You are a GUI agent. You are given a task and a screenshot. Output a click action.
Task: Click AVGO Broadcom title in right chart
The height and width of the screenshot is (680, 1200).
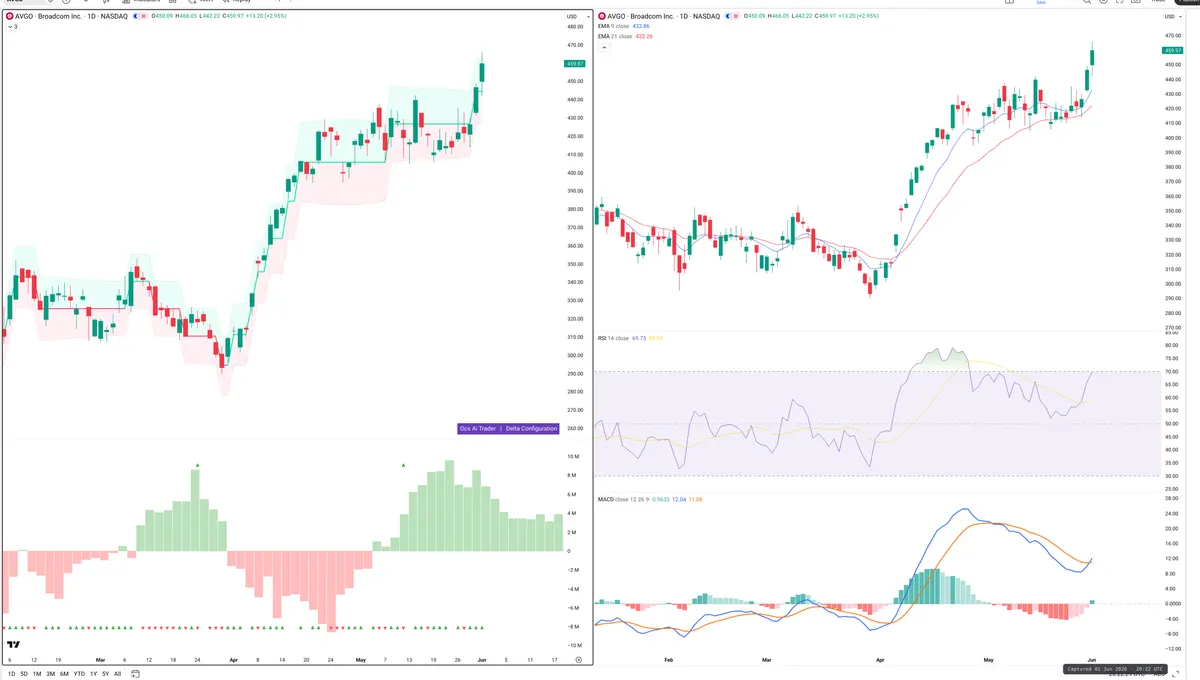[664, 16]
